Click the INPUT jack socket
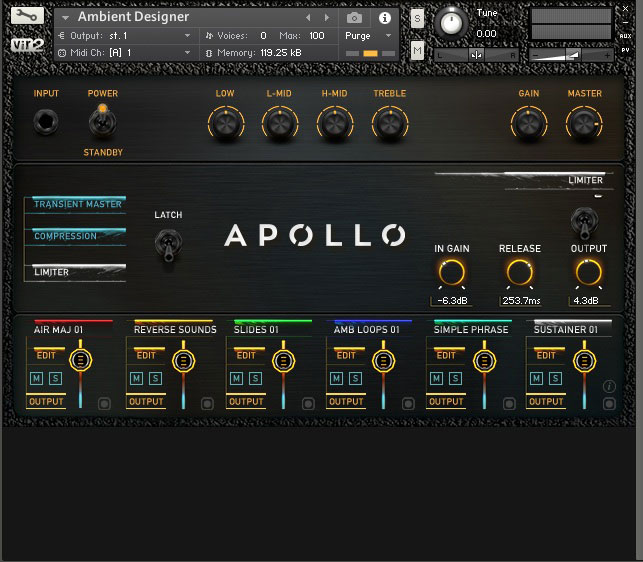Screen dimensions: 643x562 coord(46,122)
